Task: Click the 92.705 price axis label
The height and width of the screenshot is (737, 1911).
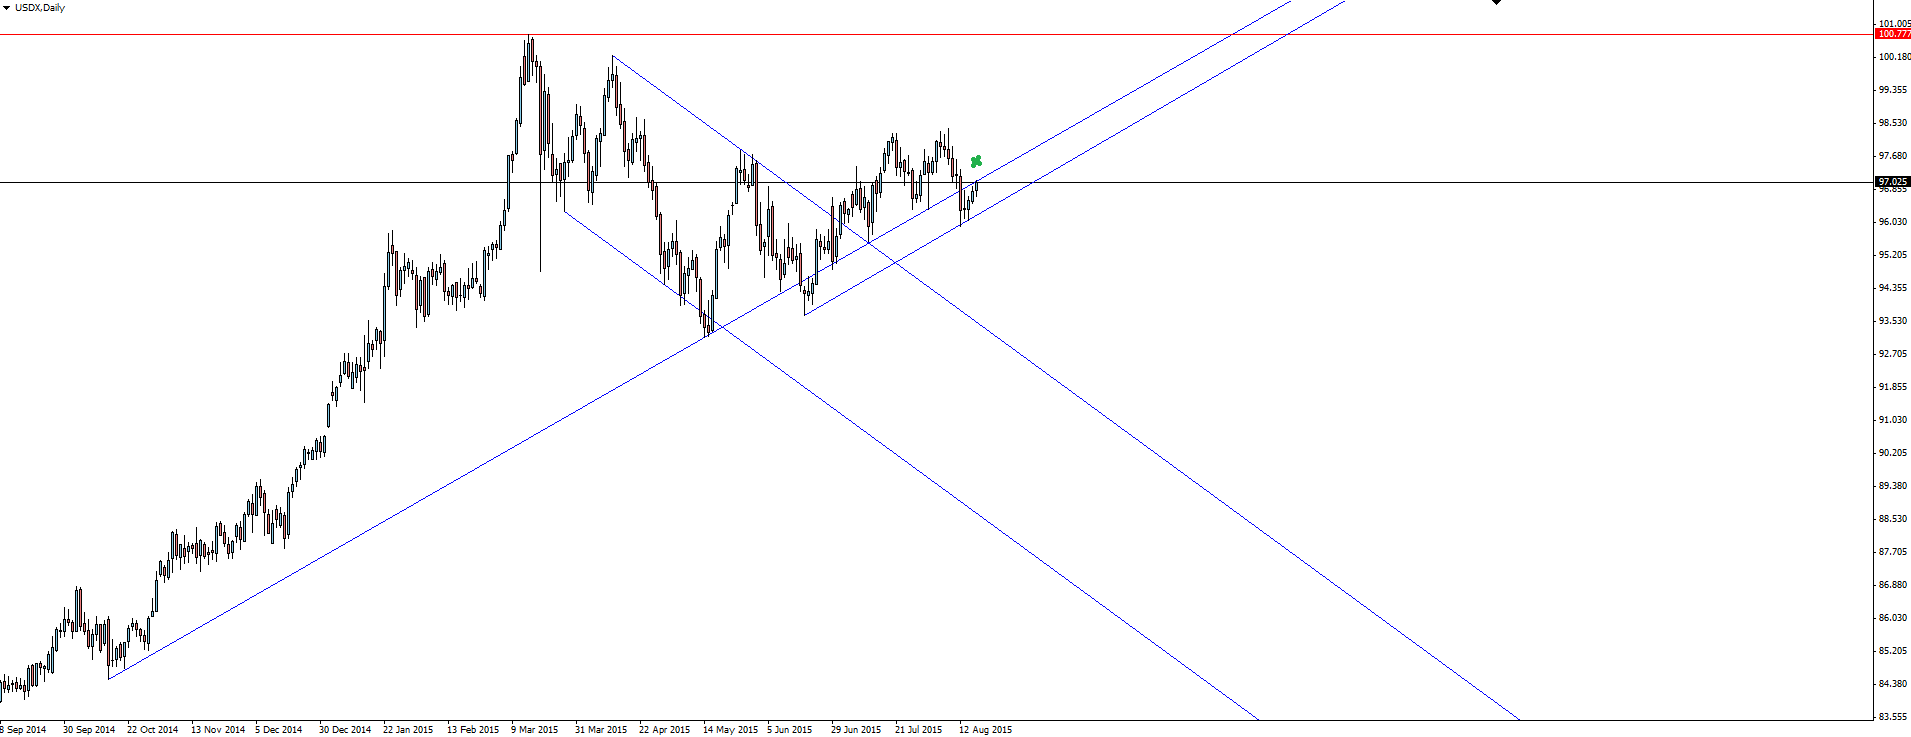Action: pyautogui.click(x=1894, y=354)
